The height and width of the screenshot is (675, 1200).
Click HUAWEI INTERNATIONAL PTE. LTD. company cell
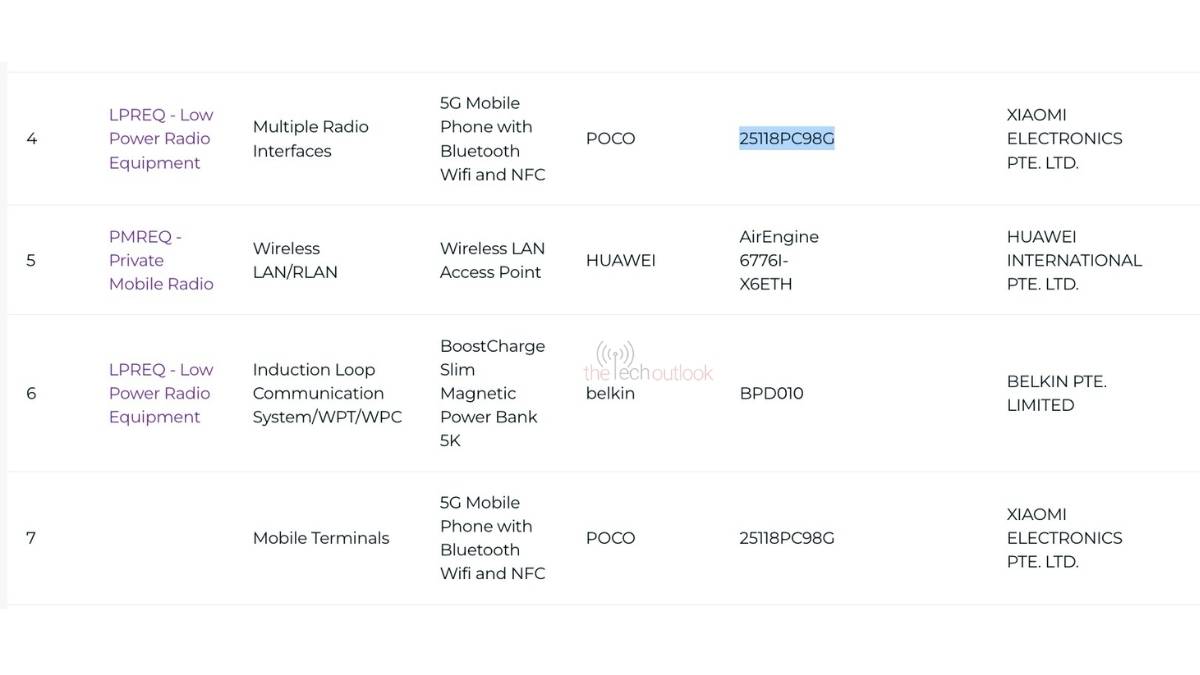tap(1073, 260)
